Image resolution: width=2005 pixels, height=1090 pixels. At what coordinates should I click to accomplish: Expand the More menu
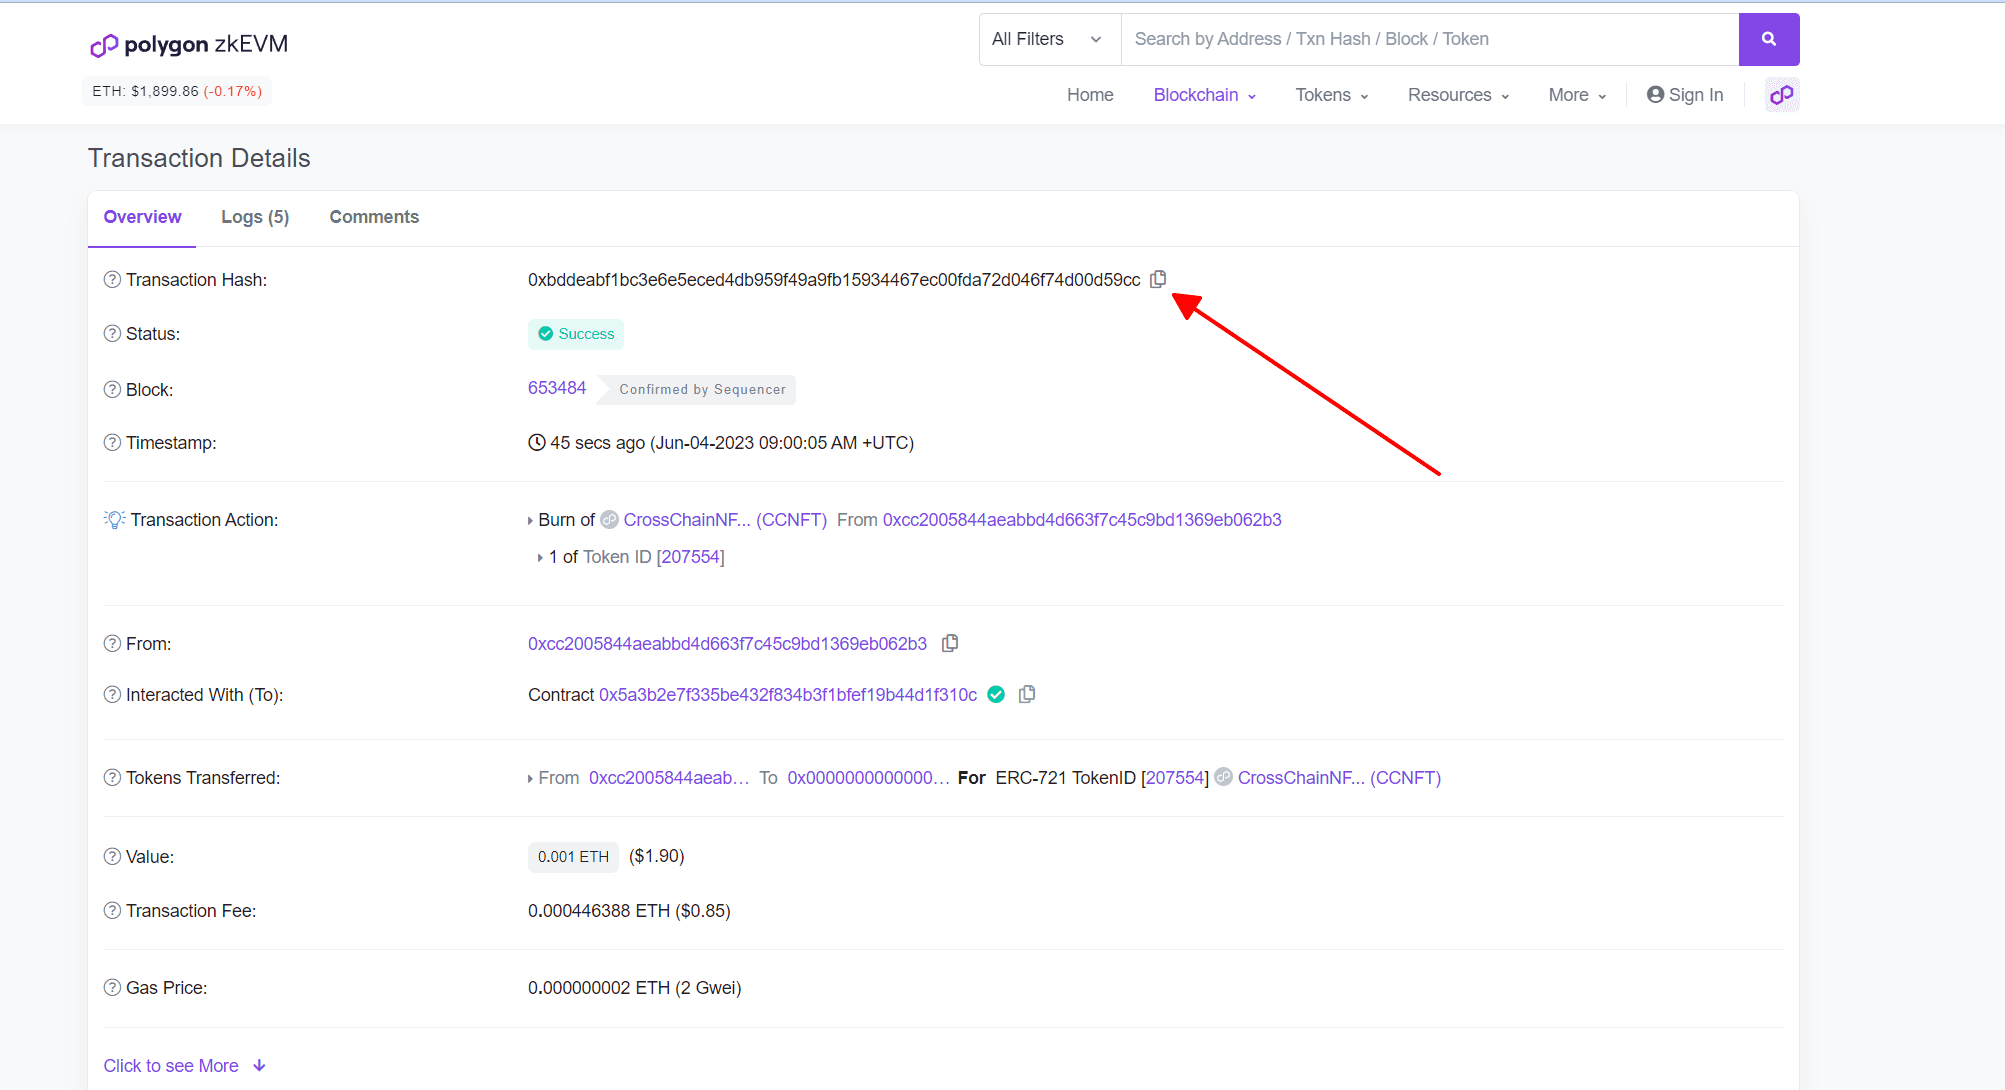(1577, 95)
